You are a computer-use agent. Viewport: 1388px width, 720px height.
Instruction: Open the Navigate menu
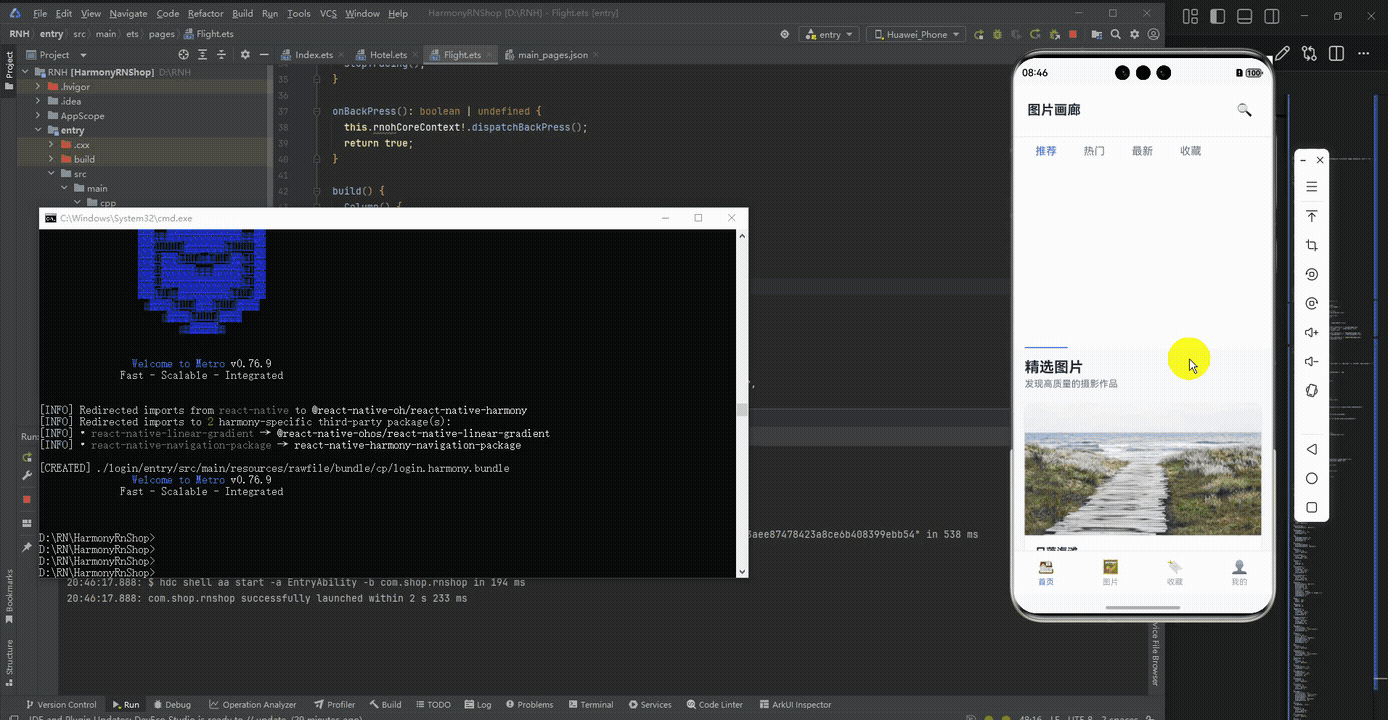click(x=128, y=14)
